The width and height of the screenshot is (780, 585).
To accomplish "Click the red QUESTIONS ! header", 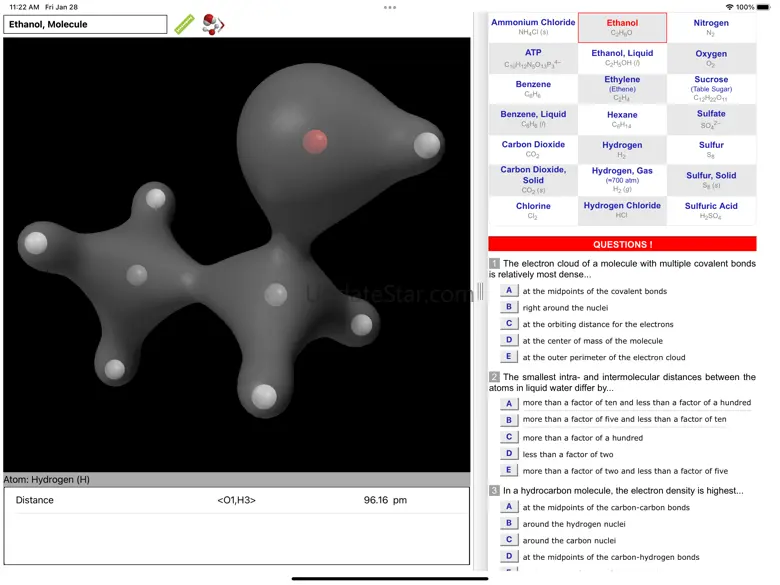I will tap(622, 244).
